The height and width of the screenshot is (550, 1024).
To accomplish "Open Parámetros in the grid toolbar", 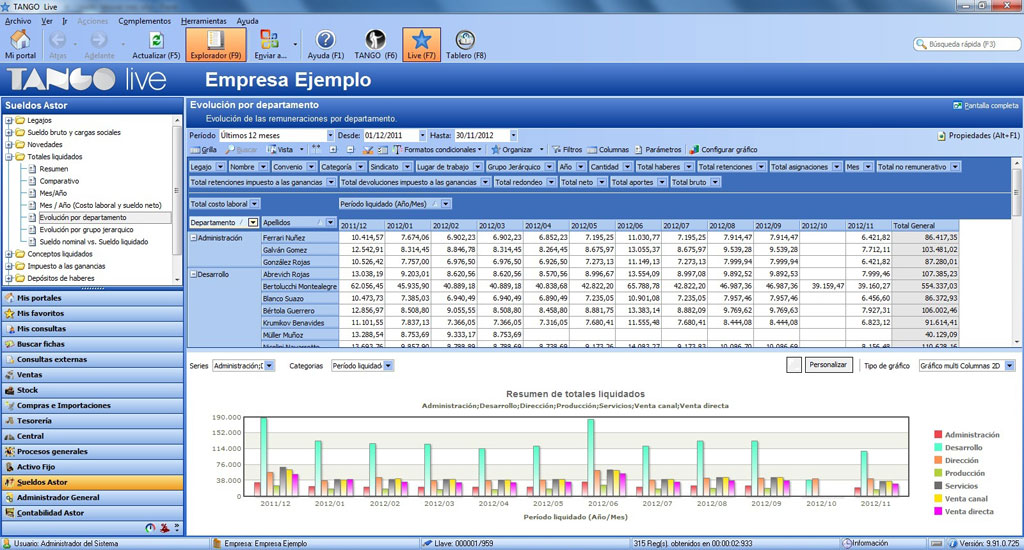I will pos(658,150).
